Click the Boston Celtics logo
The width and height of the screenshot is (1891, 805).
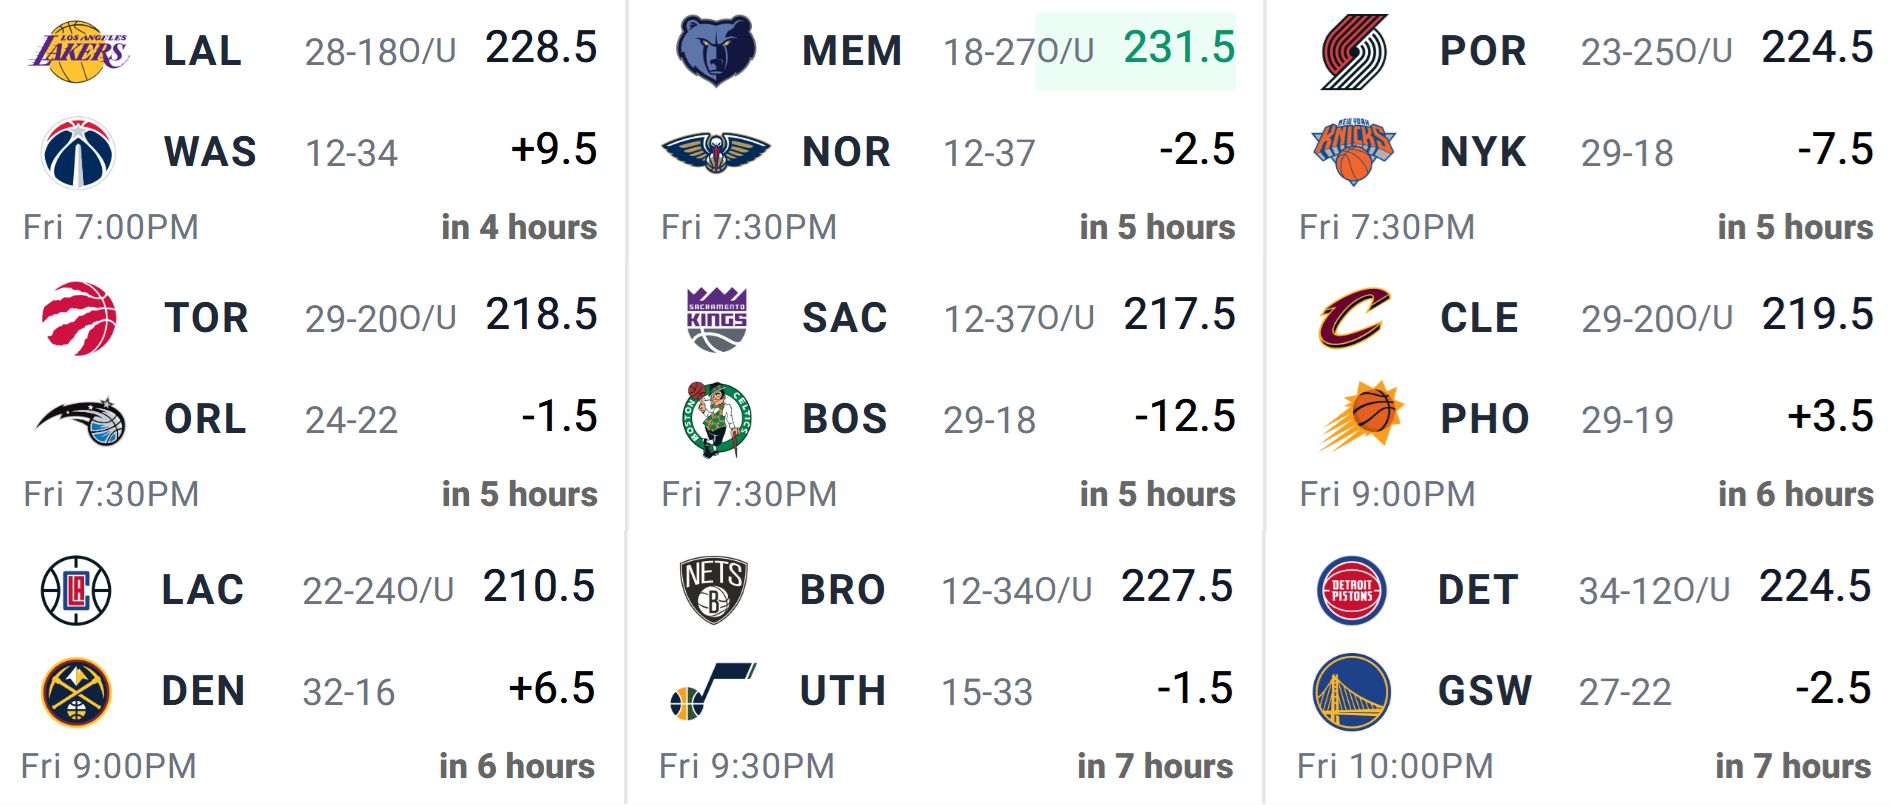click(715, 419)
